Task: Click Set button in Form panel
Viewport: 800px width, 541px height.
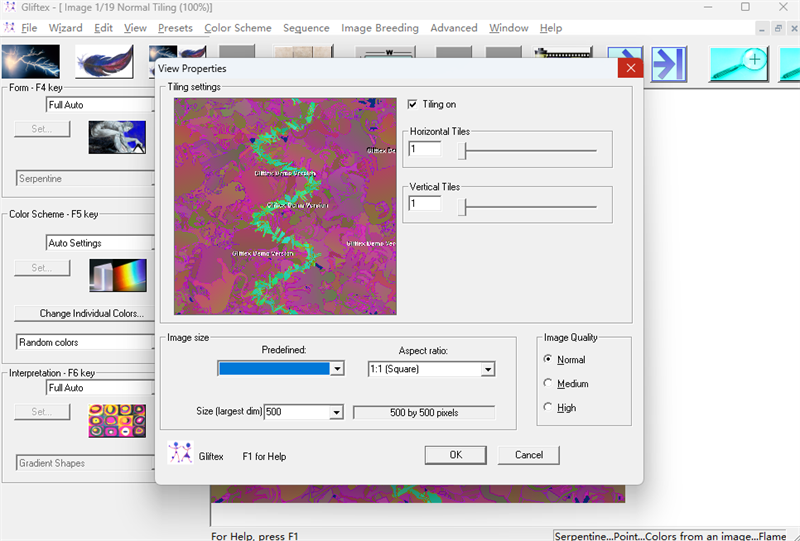Action: 42,129
